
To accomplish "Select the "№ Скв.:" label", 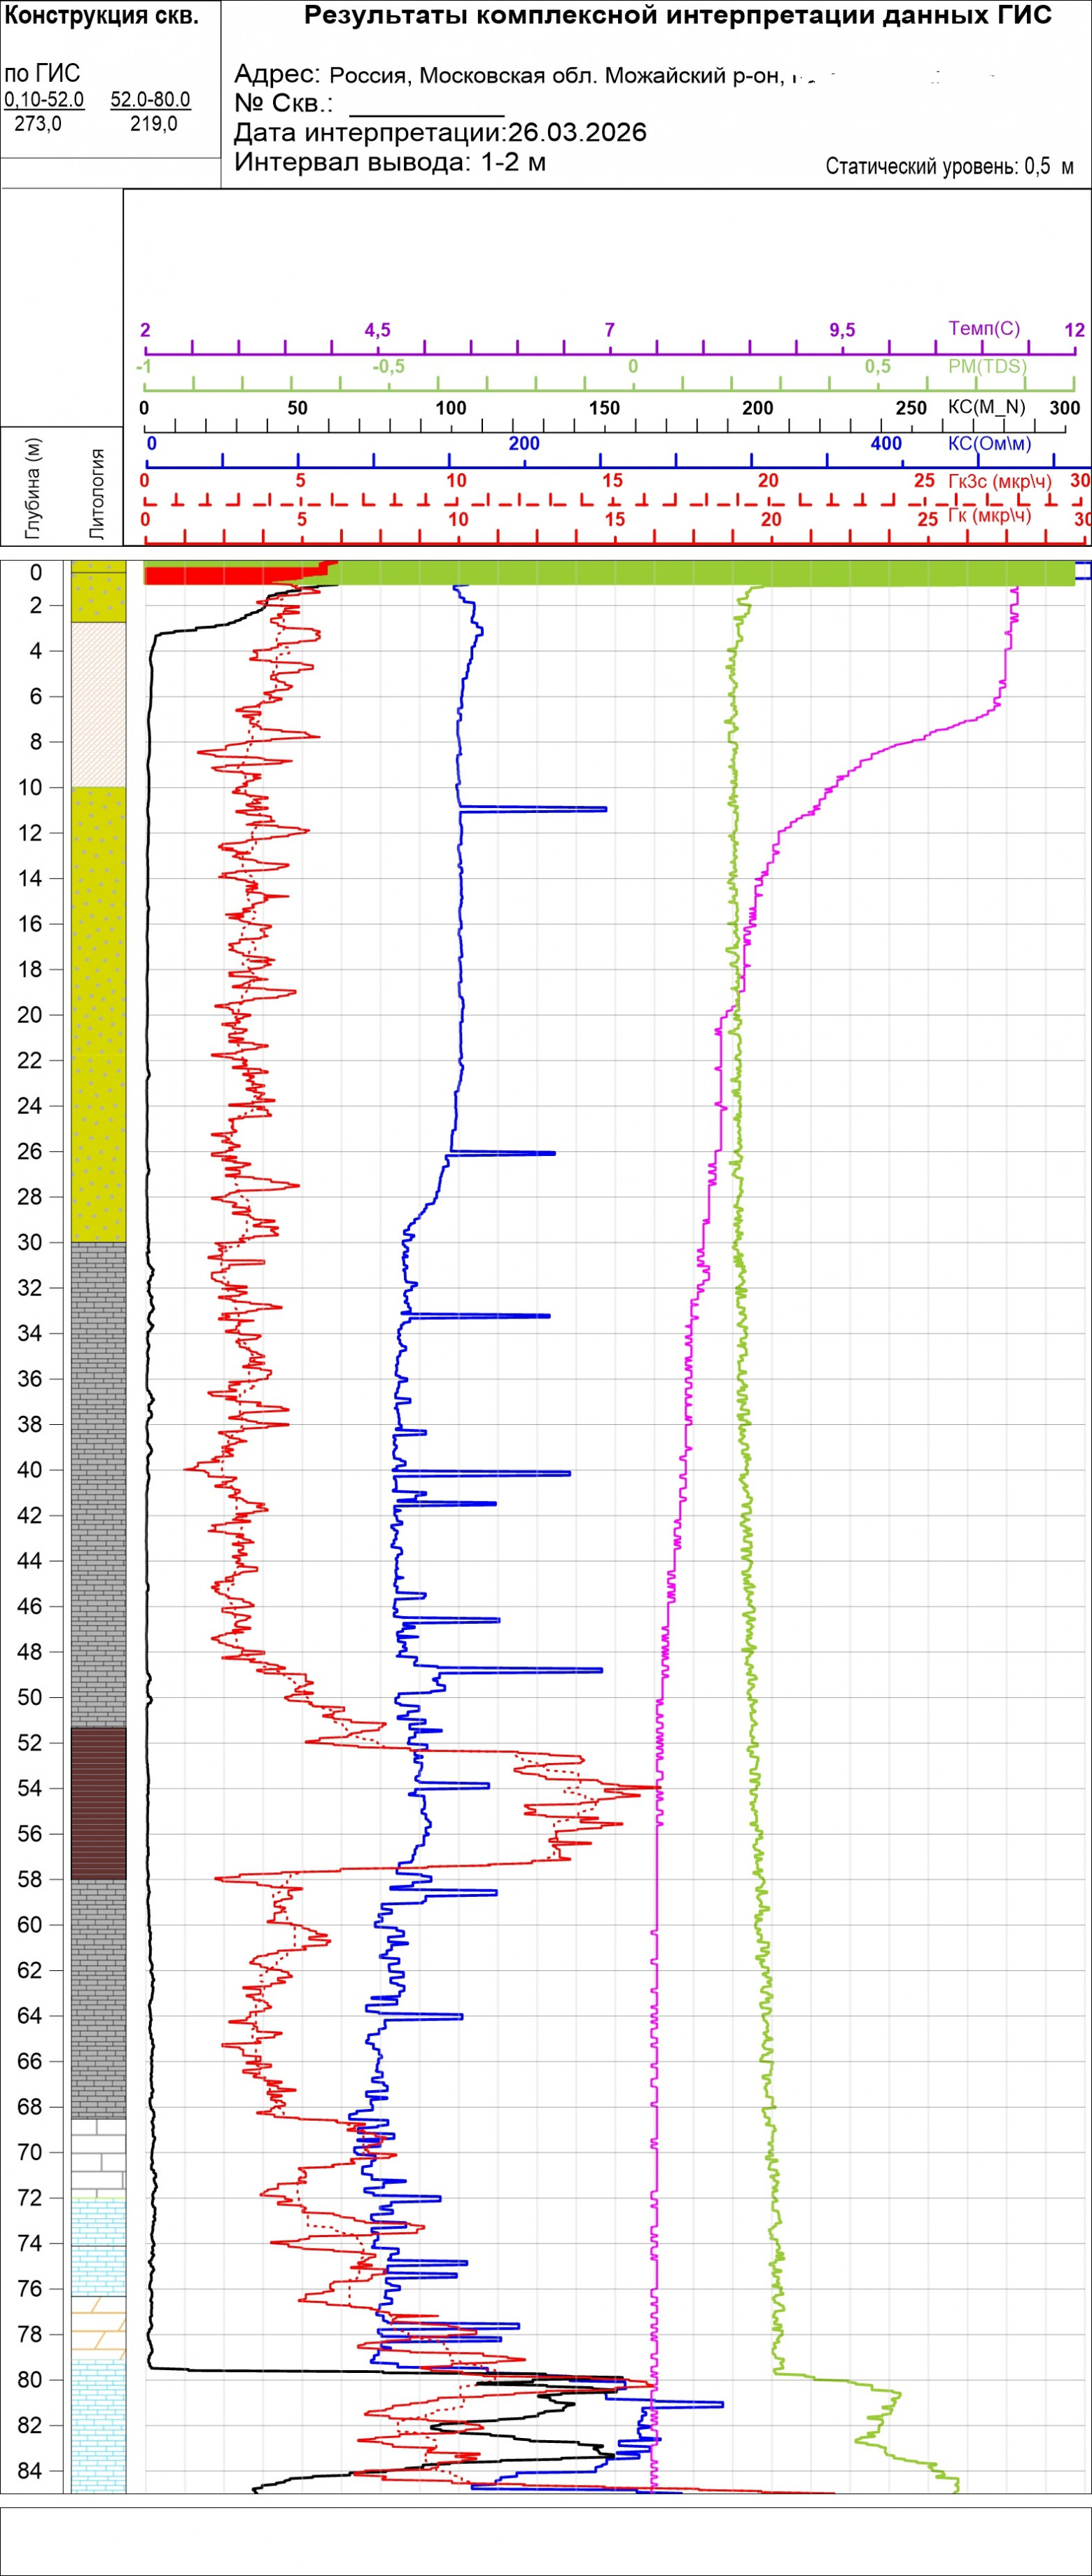I will coord(283,104).
